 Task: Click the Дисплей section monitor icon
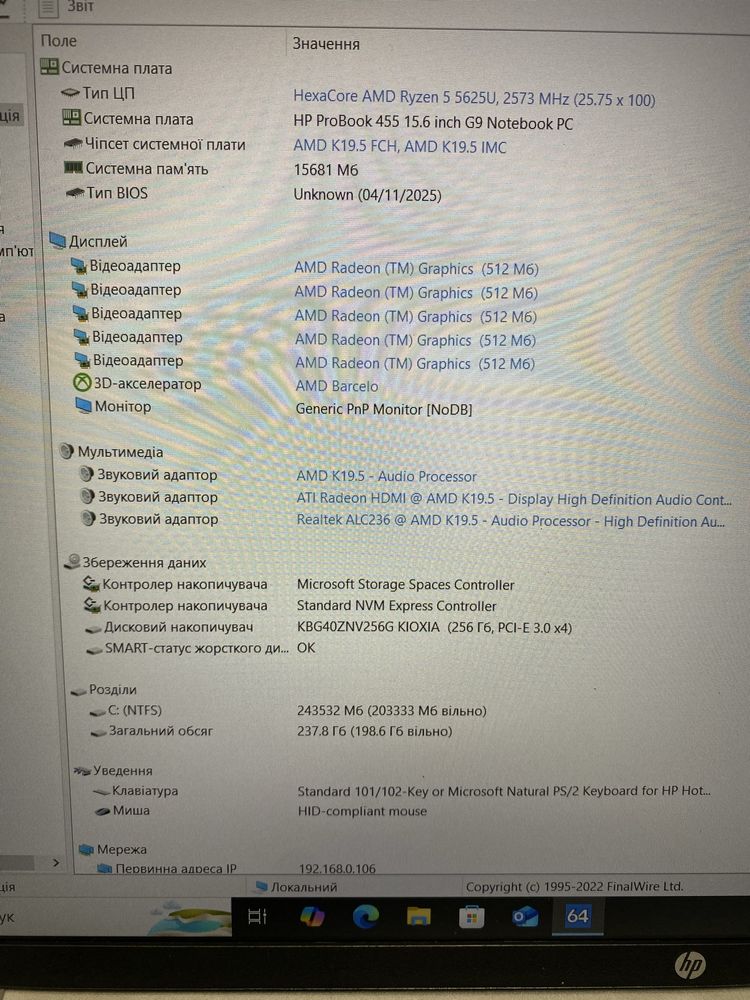coord(57,241)
